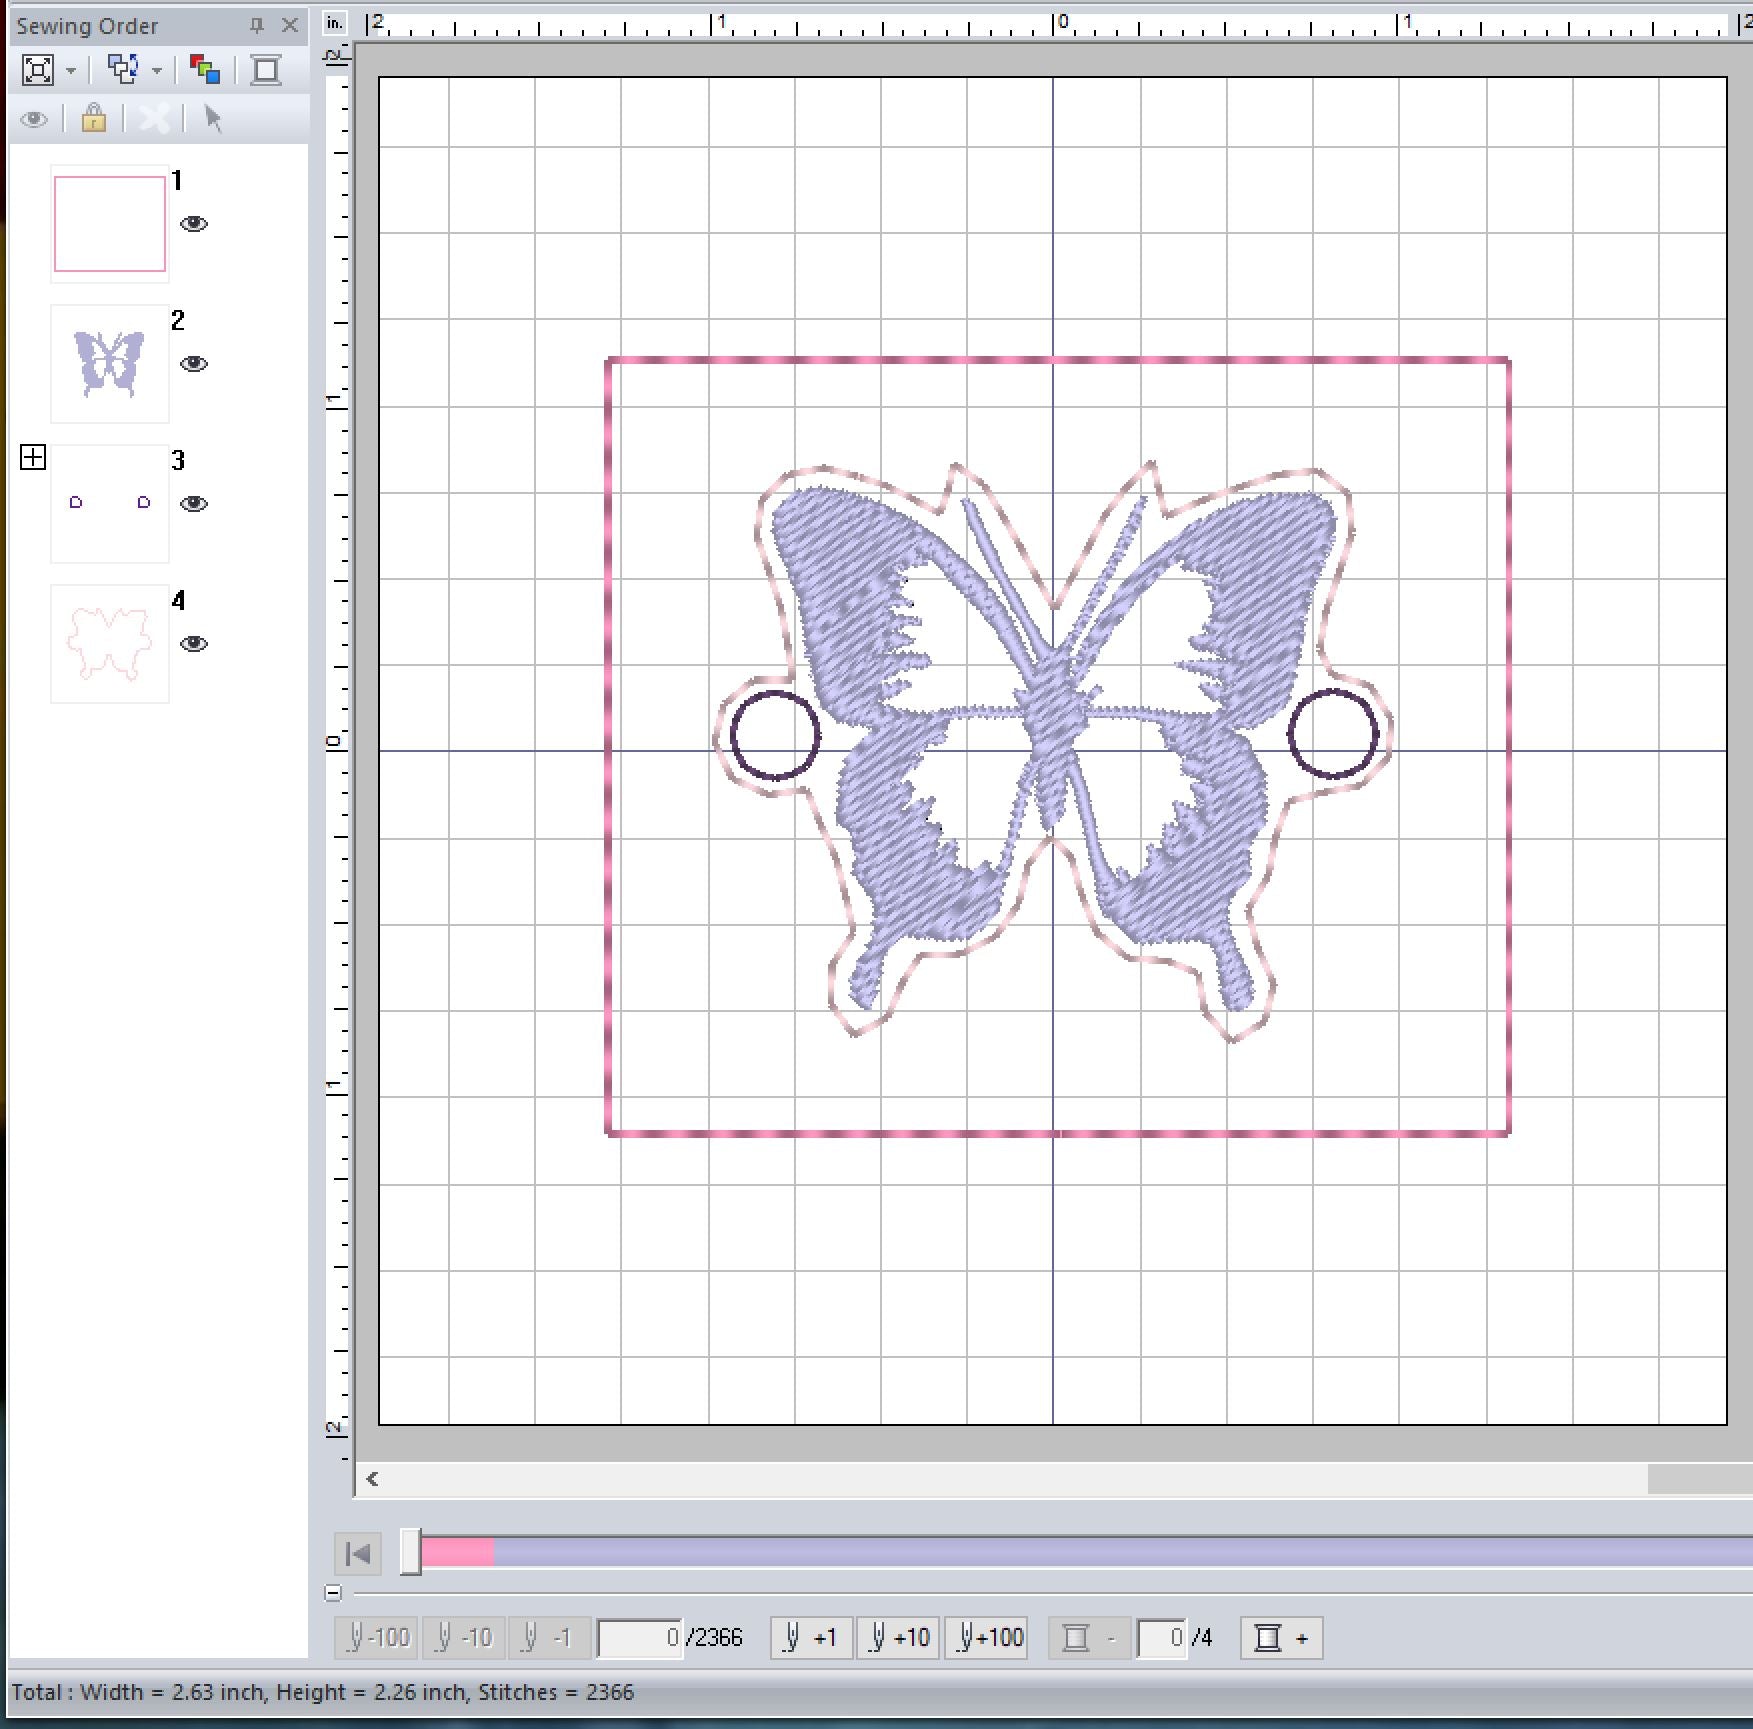The height and width of the screenshot is (1729, 1753).
Task: Hide sewing order item 1 with eye icon
Action: [194, 224]
